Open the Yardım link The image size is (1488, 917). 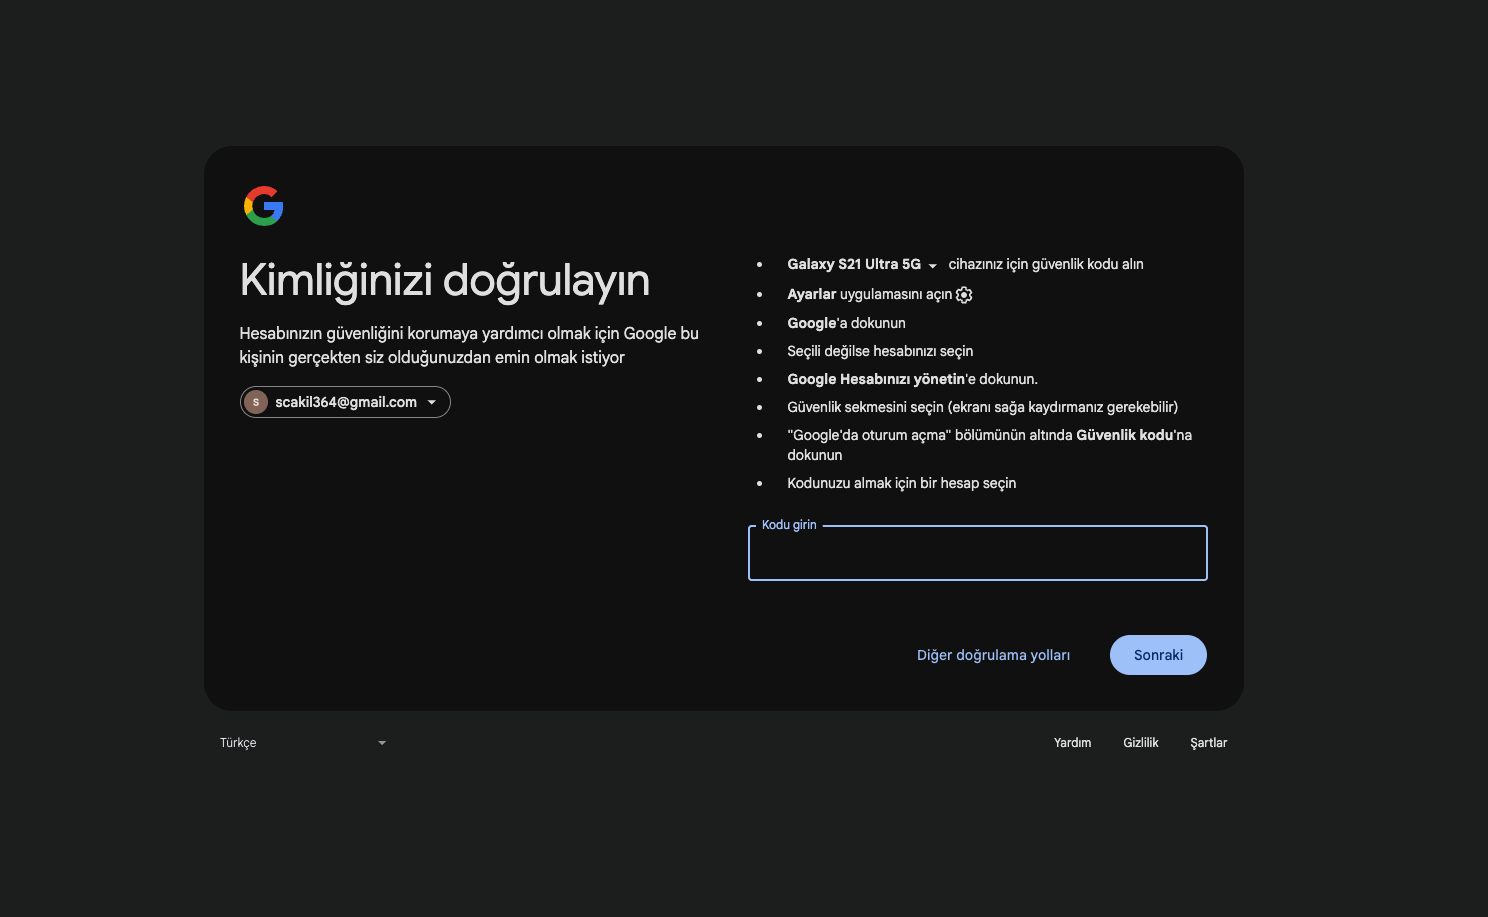click(x=1072, y=743)
